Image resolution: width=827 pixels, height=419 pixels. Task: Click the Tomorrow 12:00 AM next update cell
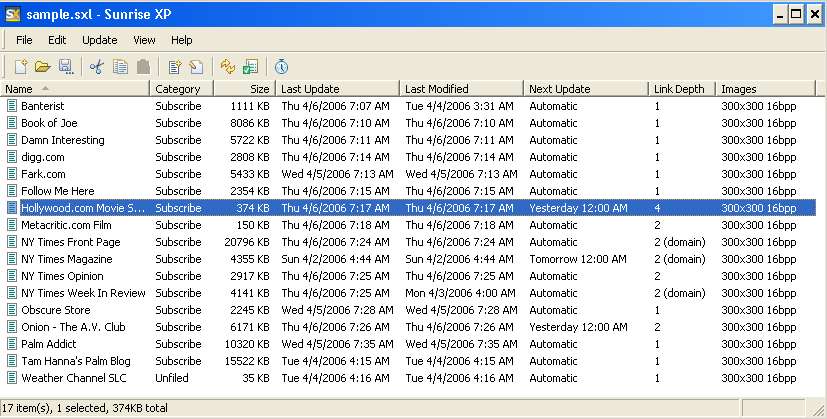[578, 259]
